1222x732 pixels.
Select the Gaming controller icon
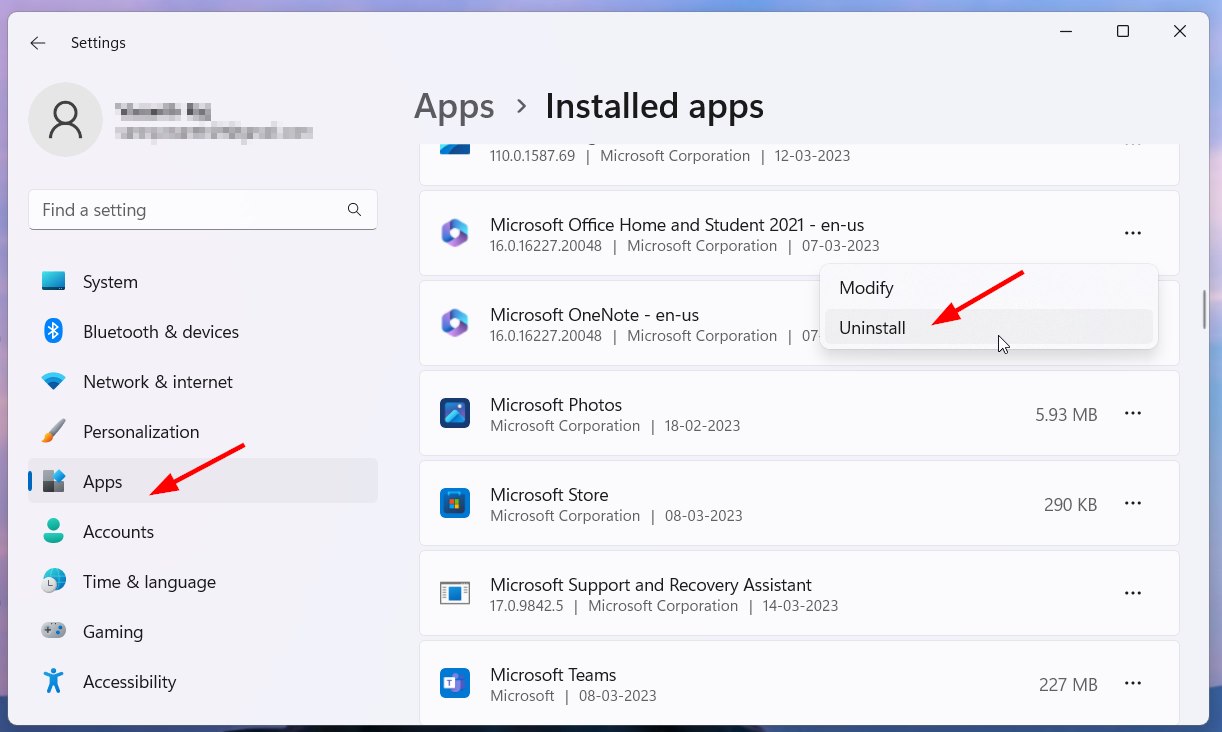point(54,631)
